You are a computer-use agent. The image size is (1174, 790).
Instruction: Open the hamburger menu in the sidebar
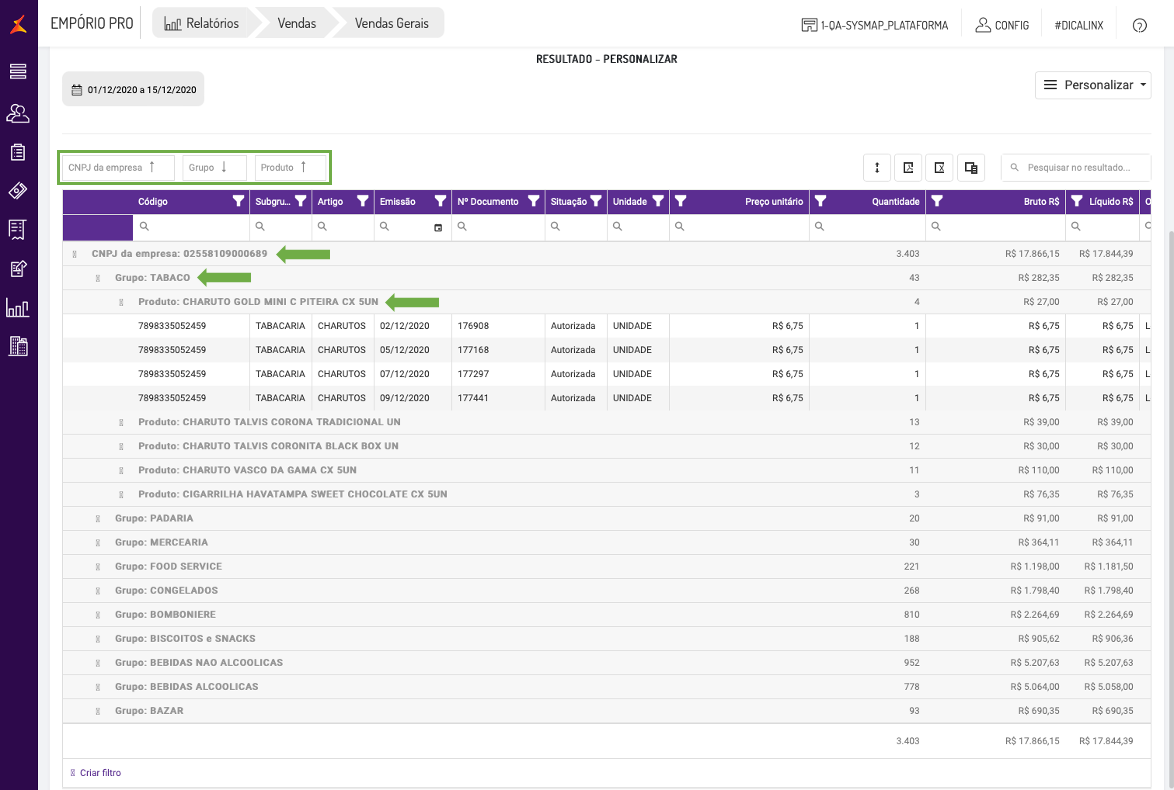pyautogui.click(x=18, y=71)
